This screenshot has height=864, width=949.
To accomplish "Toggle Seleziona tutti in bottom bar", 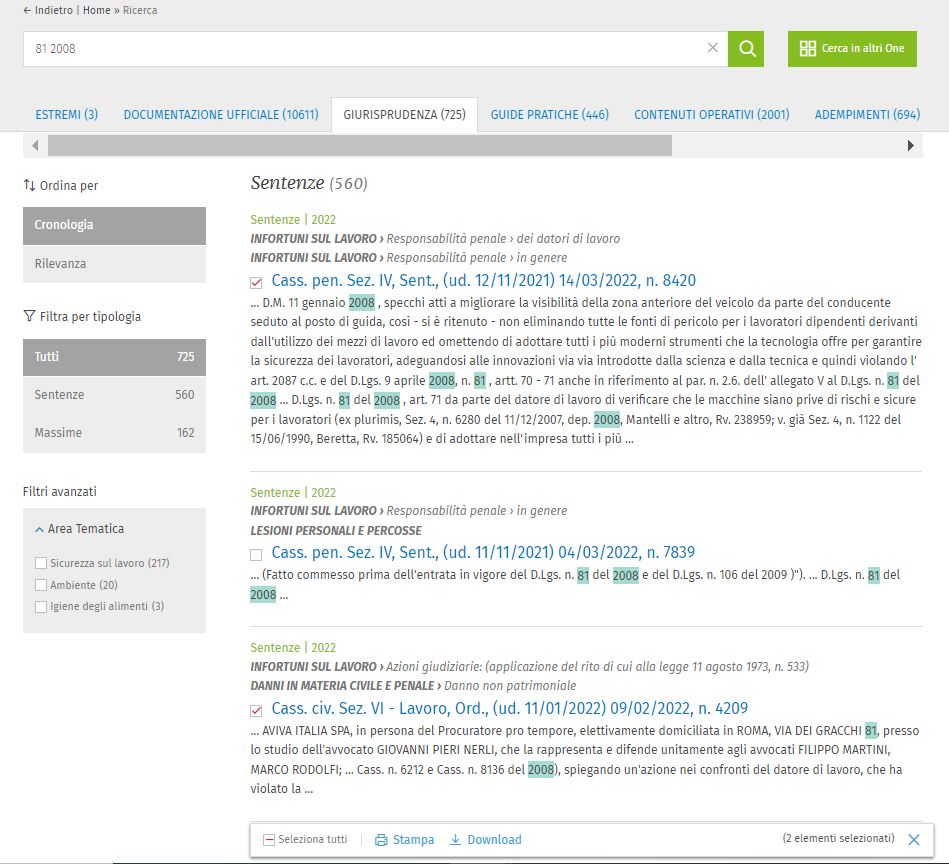I will click(269, 840).
